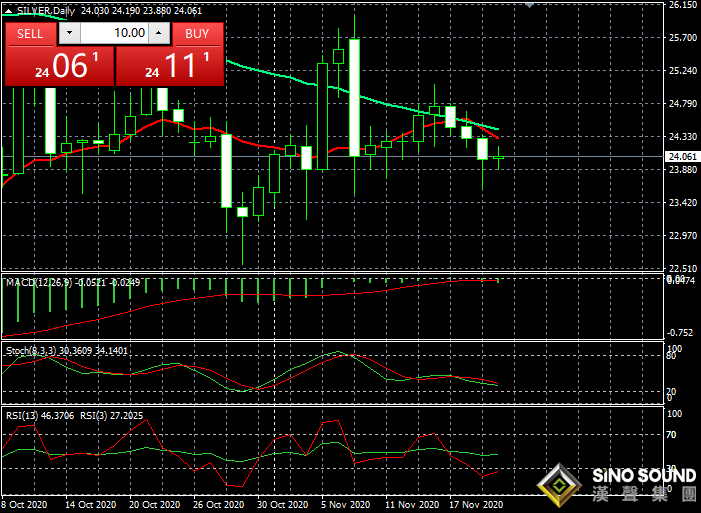
Task: Click the current price label 24.061
Action: pyautogui.click(x=681, y=157)
